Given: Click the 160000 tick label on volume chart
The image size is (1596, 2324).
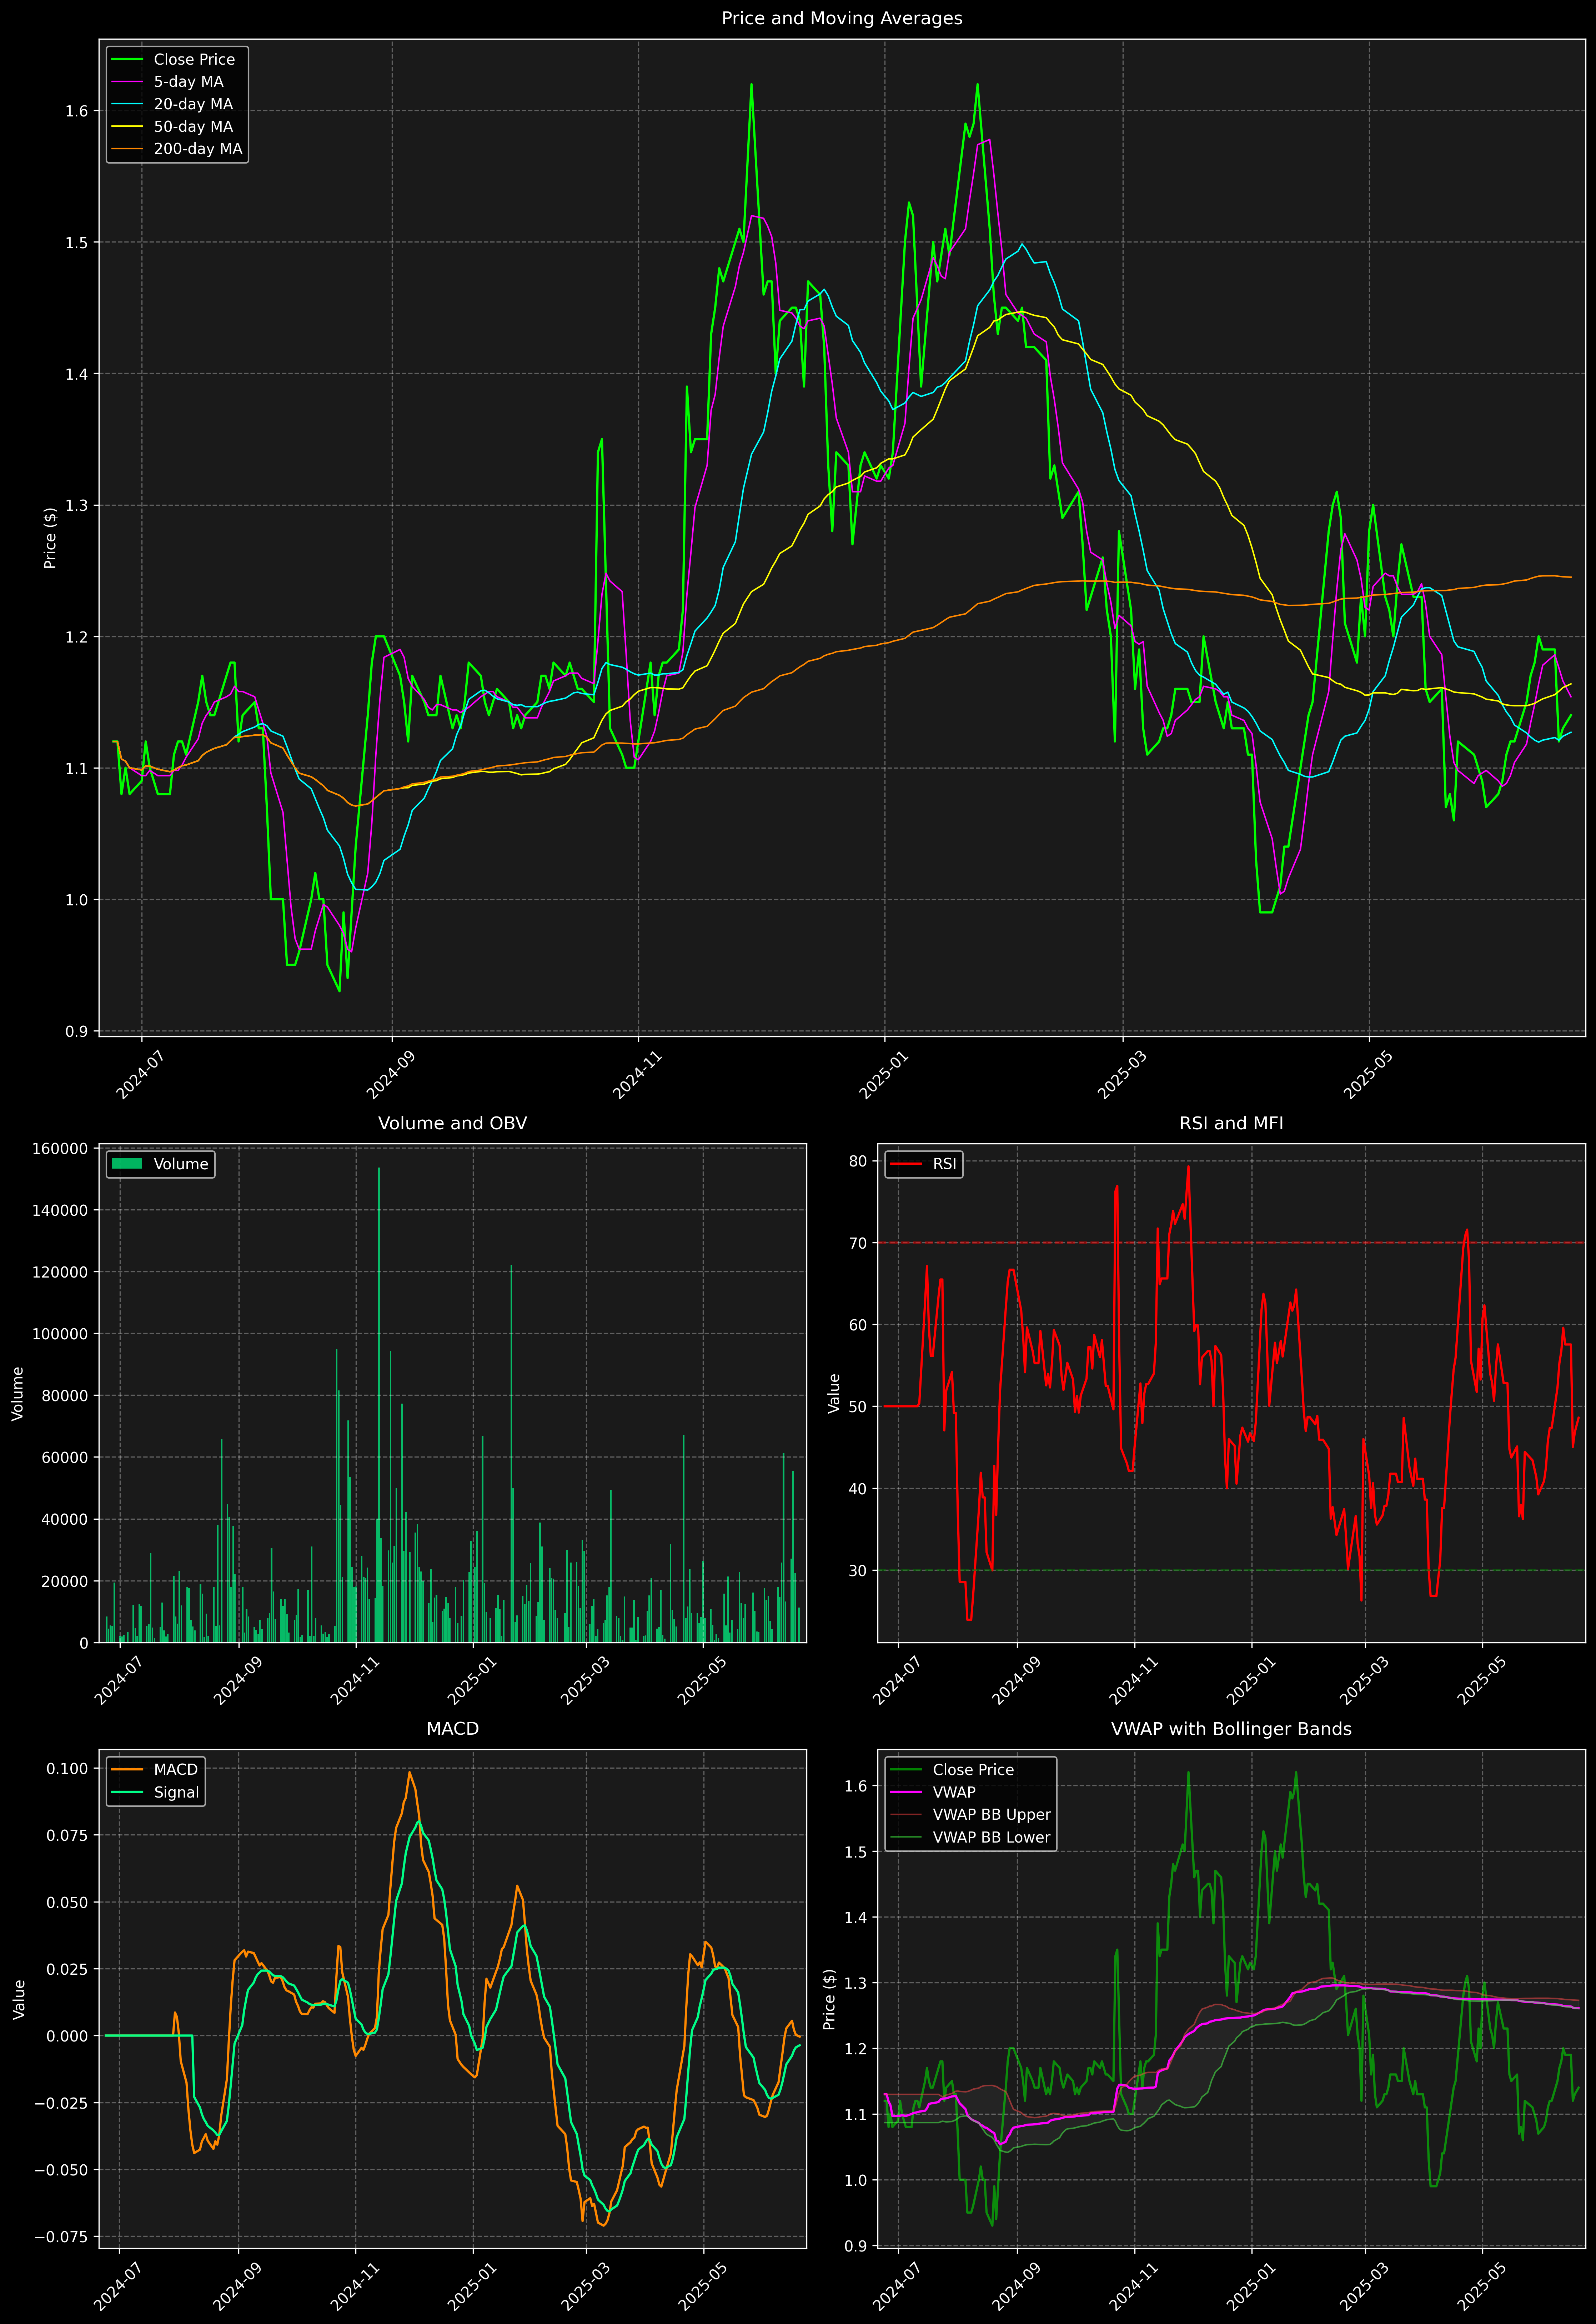Looking at the screenshot, I should (x=60, y=1149).
